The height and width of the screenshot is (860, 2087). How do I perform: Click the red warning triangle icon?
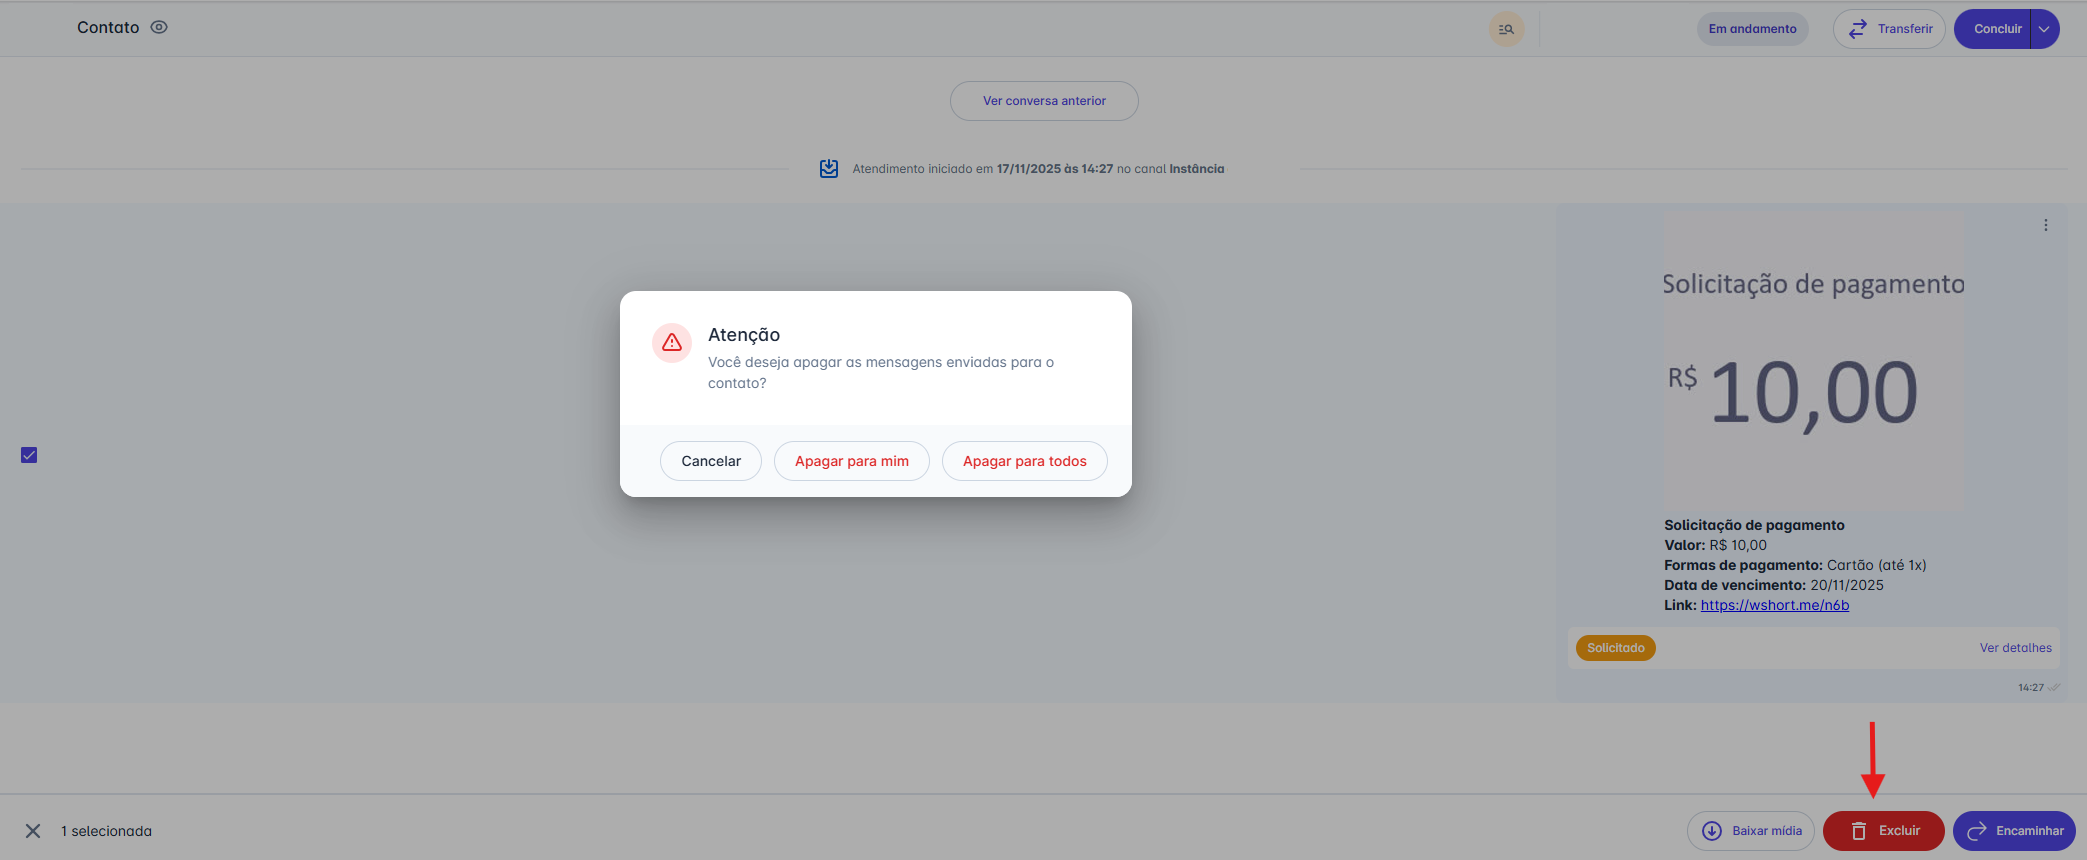tap(672, 343)
